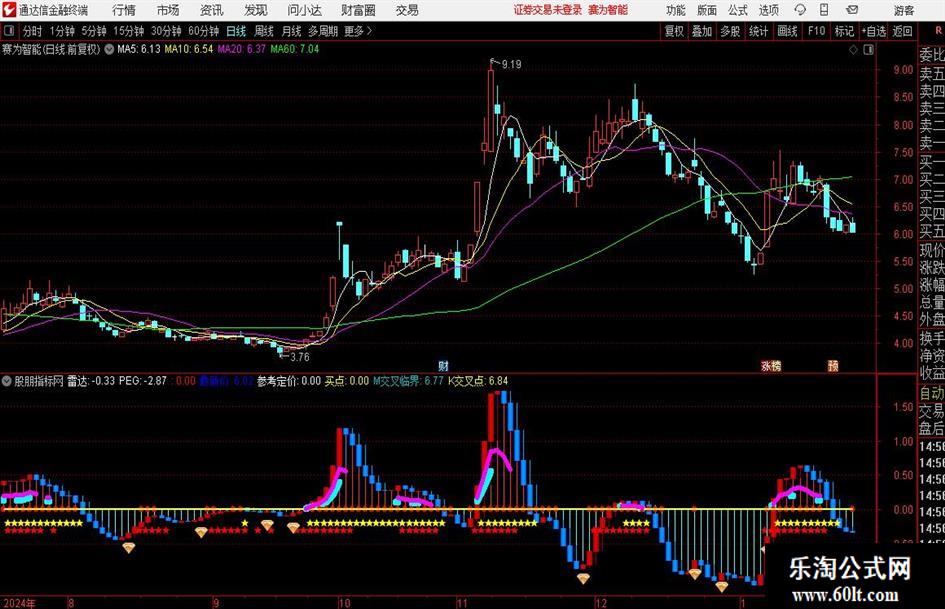Click the 9.19 high price label

click(x=511, y=64)
